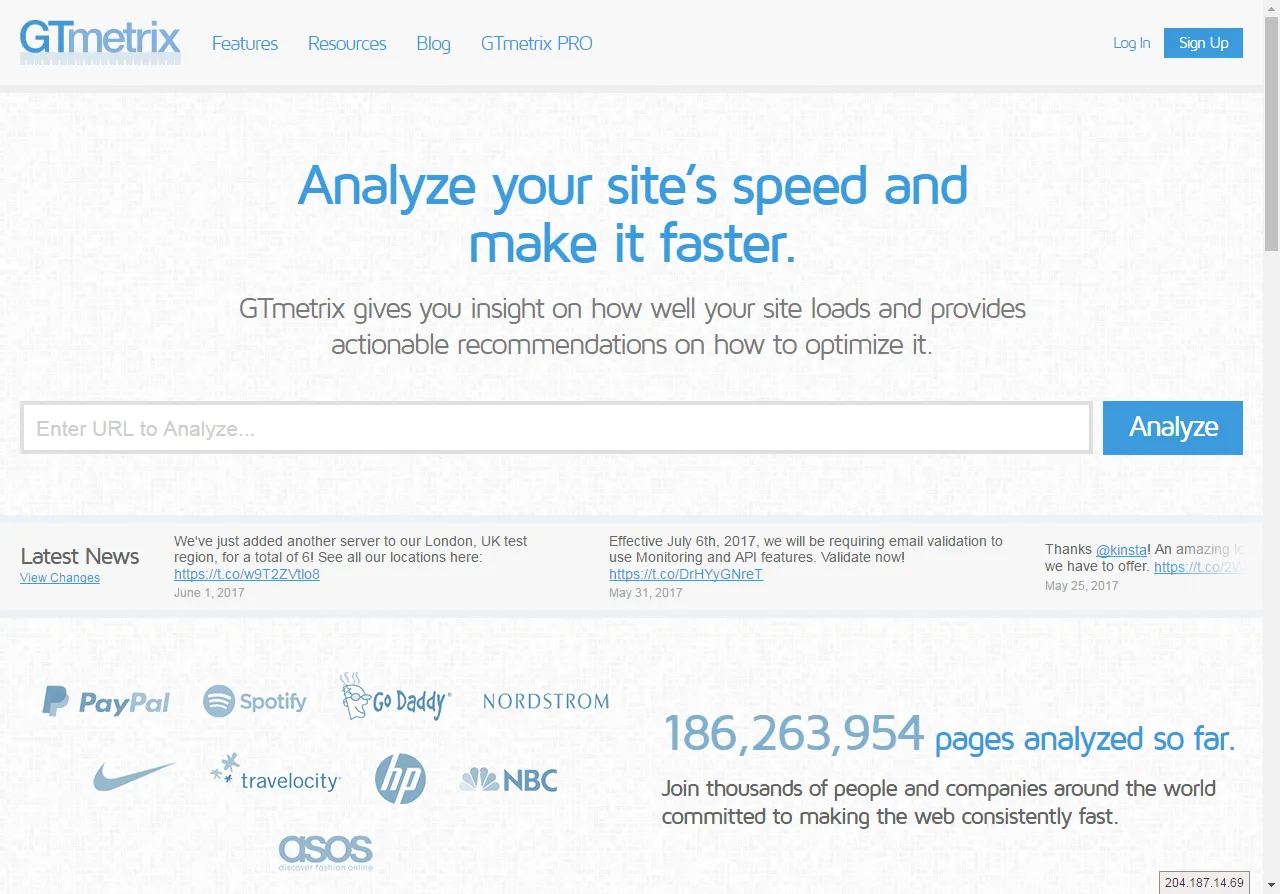The image size is (1280, 894).
Task: Follow the London server news link
Action: 247,574
